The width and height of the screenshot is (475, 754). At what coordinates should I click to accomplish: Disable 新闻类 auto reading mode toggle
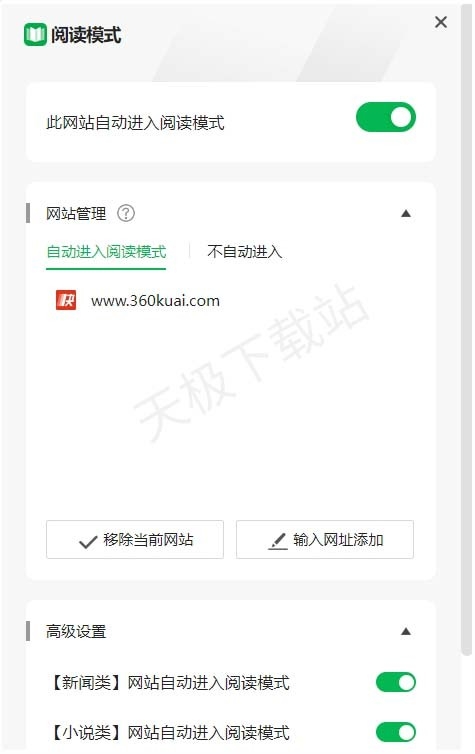click(x=396, y=682)
